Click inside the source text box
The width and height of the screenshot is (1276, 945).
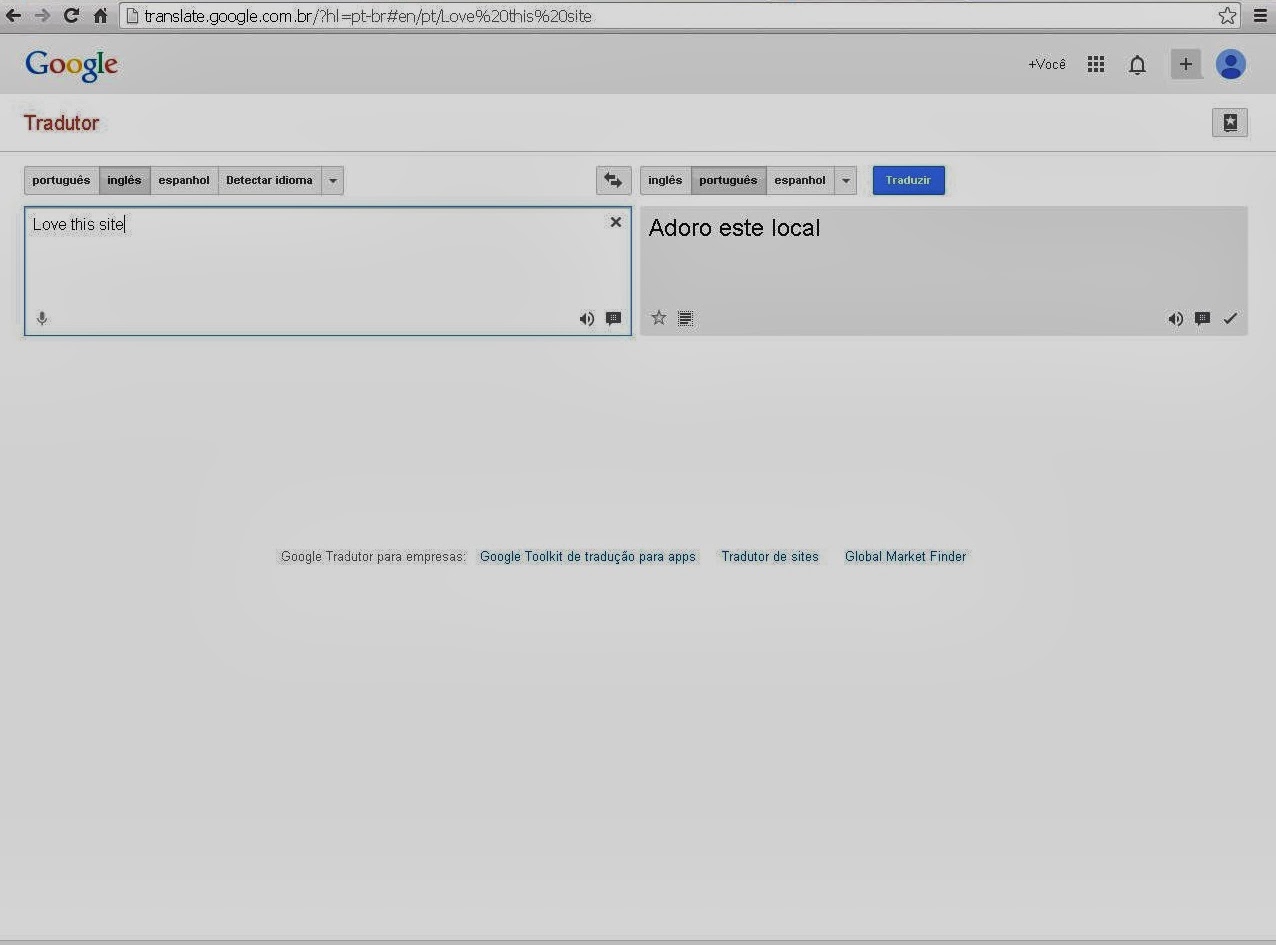tap(328, 270)
